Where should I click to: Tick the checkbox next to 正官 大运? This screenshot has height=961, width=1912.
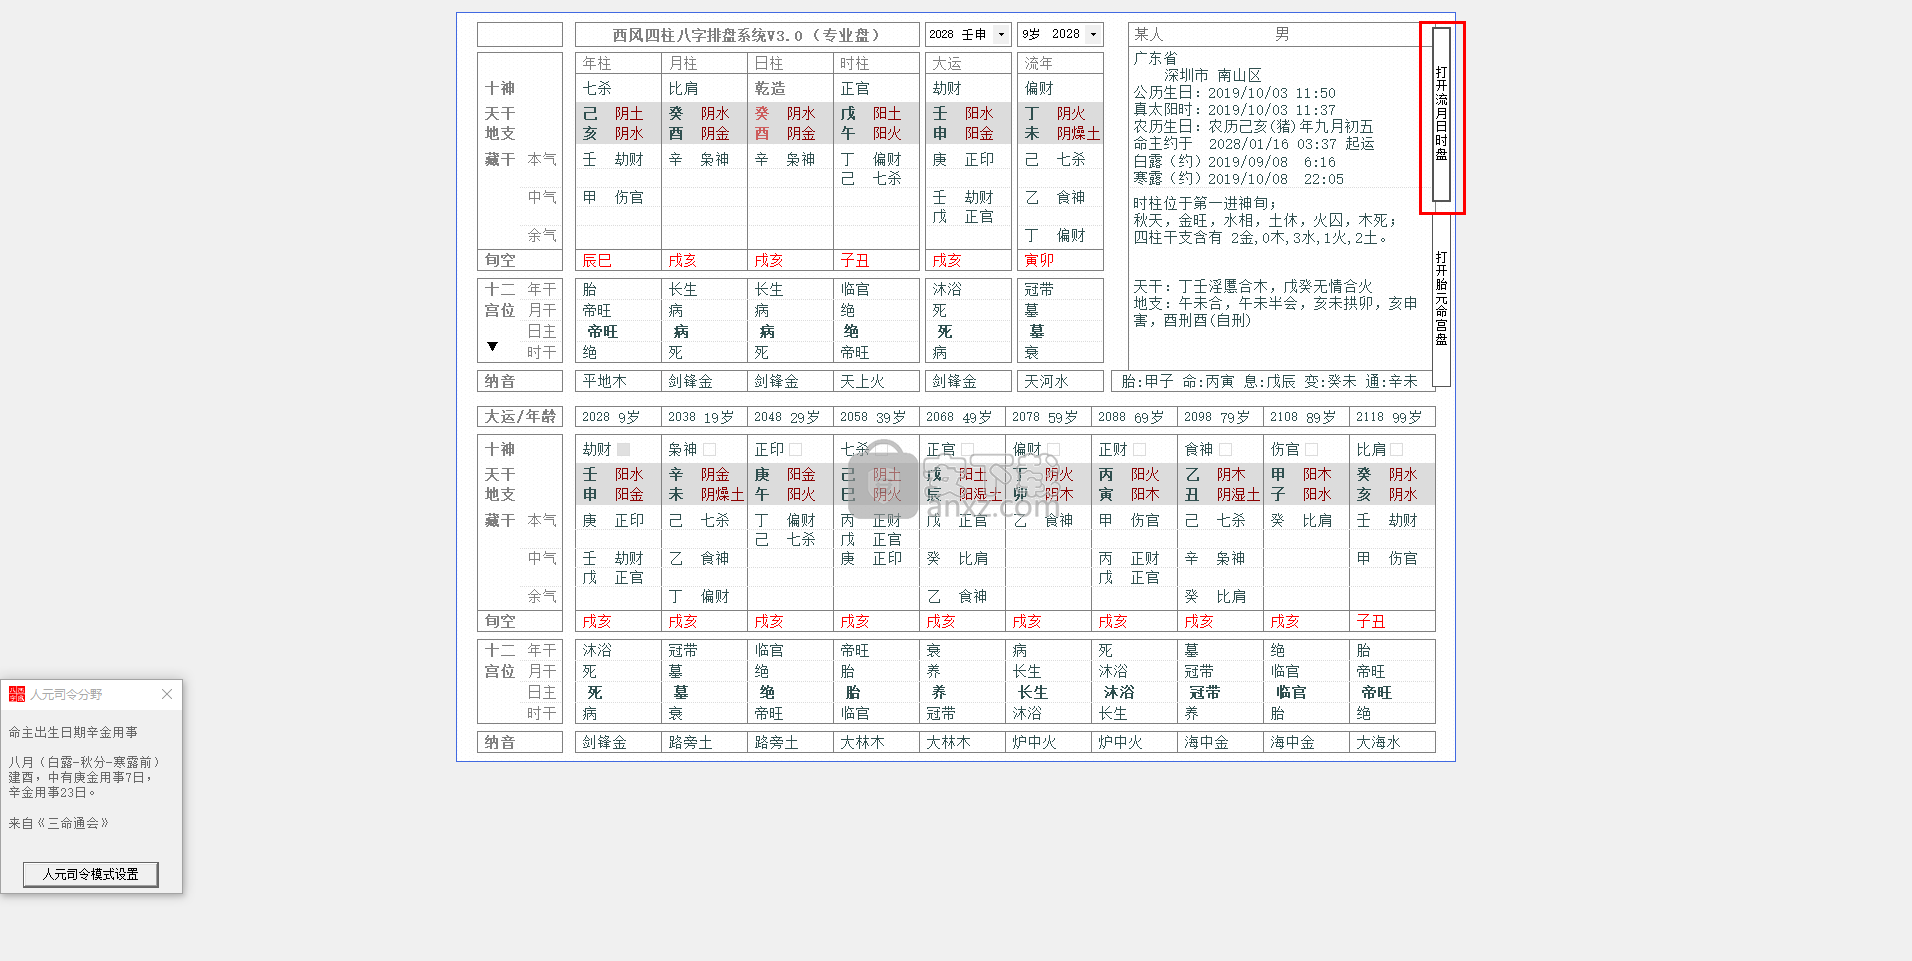[x=968, y=450]
